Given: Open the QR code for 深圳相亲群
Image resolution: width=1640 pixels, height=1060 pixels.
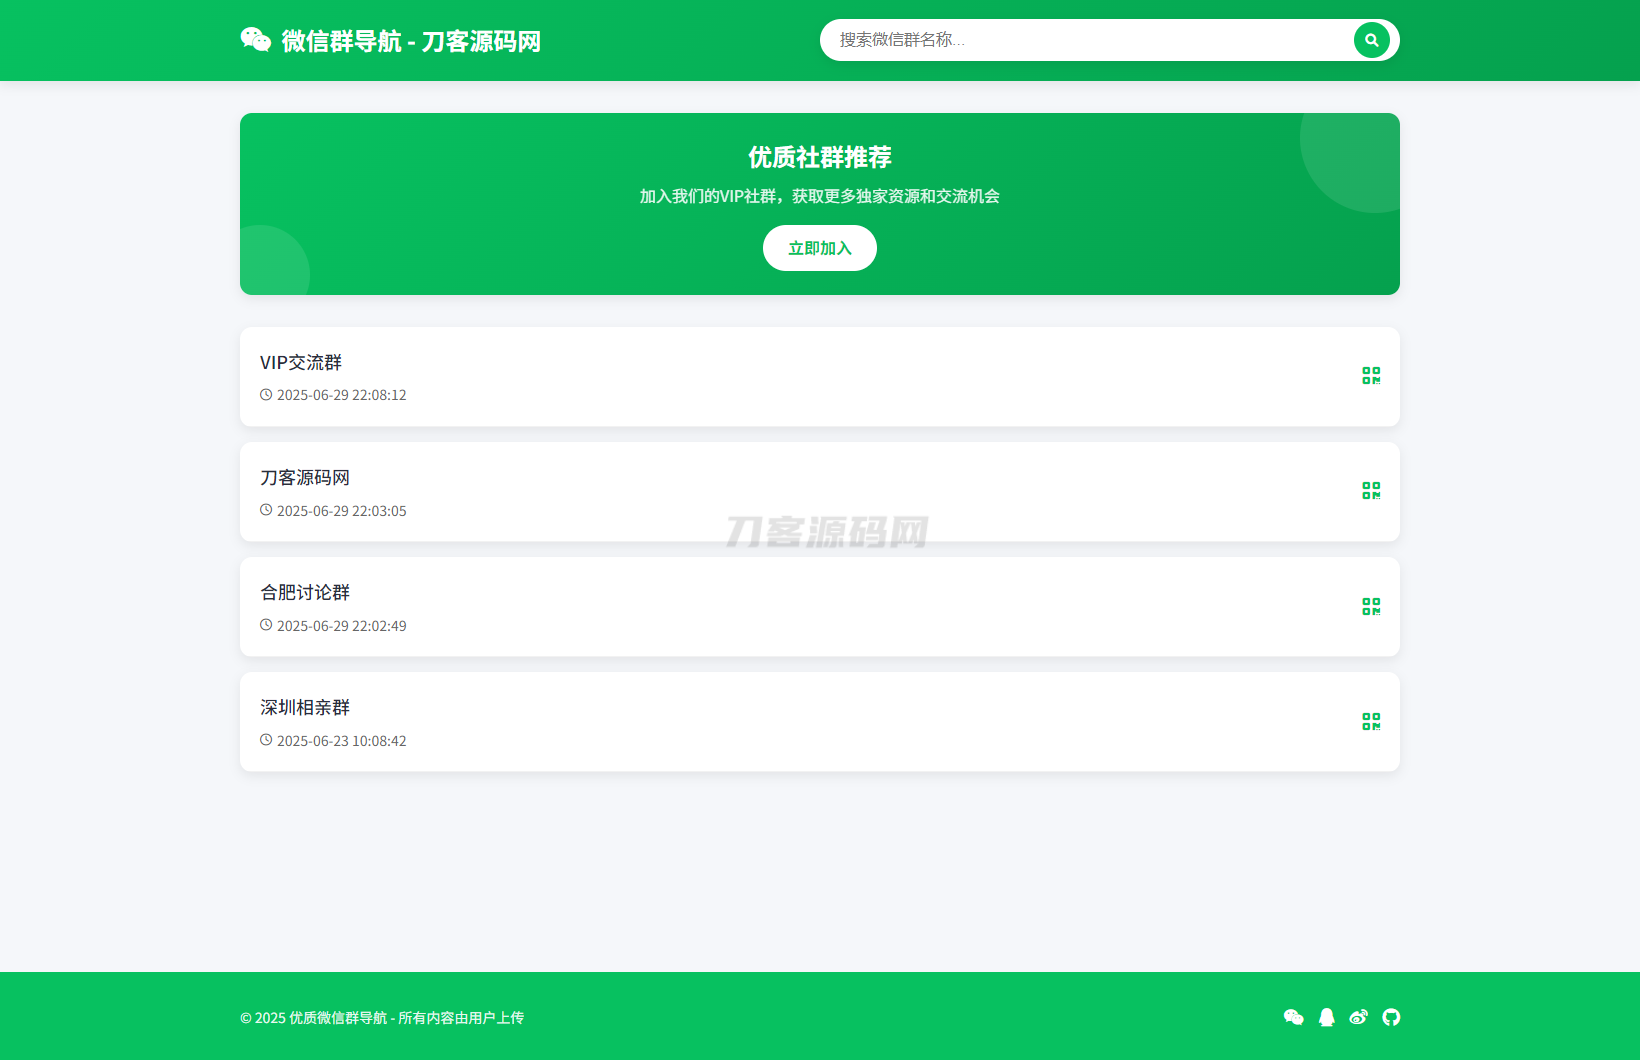Looking at the screenshot, I should point(1371,721).
